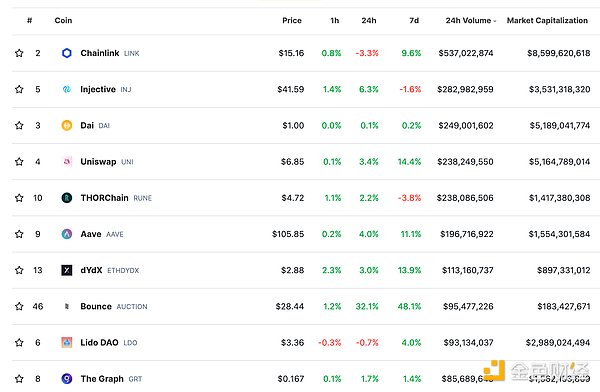
Task: Click the dYdX black square icon
Action: click(67, 270)
